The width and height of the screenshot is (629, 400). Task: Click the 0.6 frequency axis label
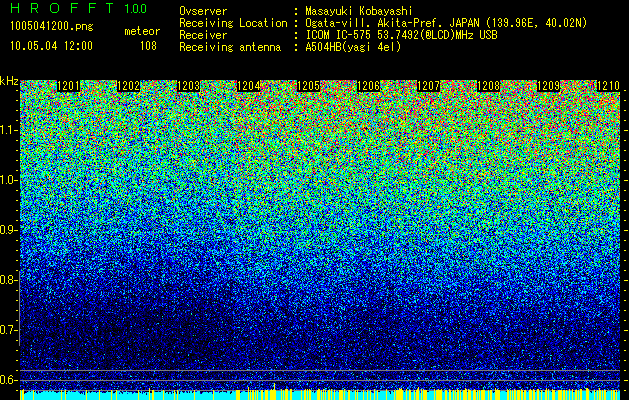[7, 380]
